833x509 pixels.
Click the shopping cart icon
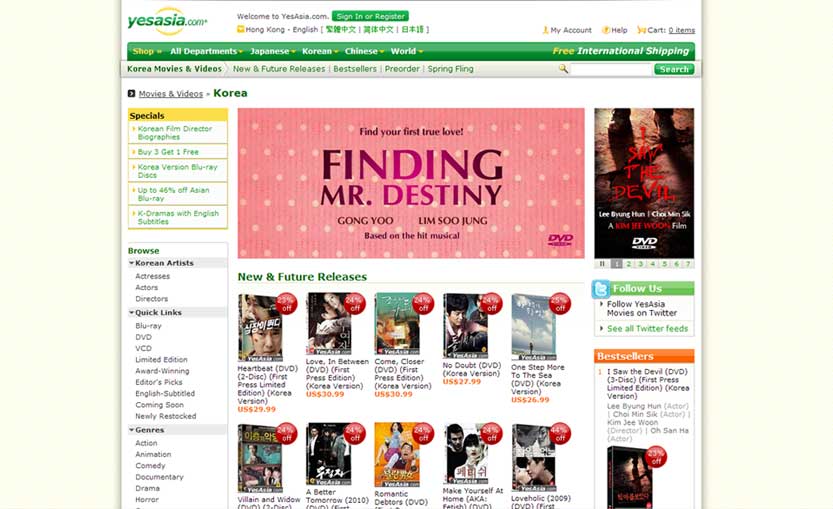(x=641, y=30)
